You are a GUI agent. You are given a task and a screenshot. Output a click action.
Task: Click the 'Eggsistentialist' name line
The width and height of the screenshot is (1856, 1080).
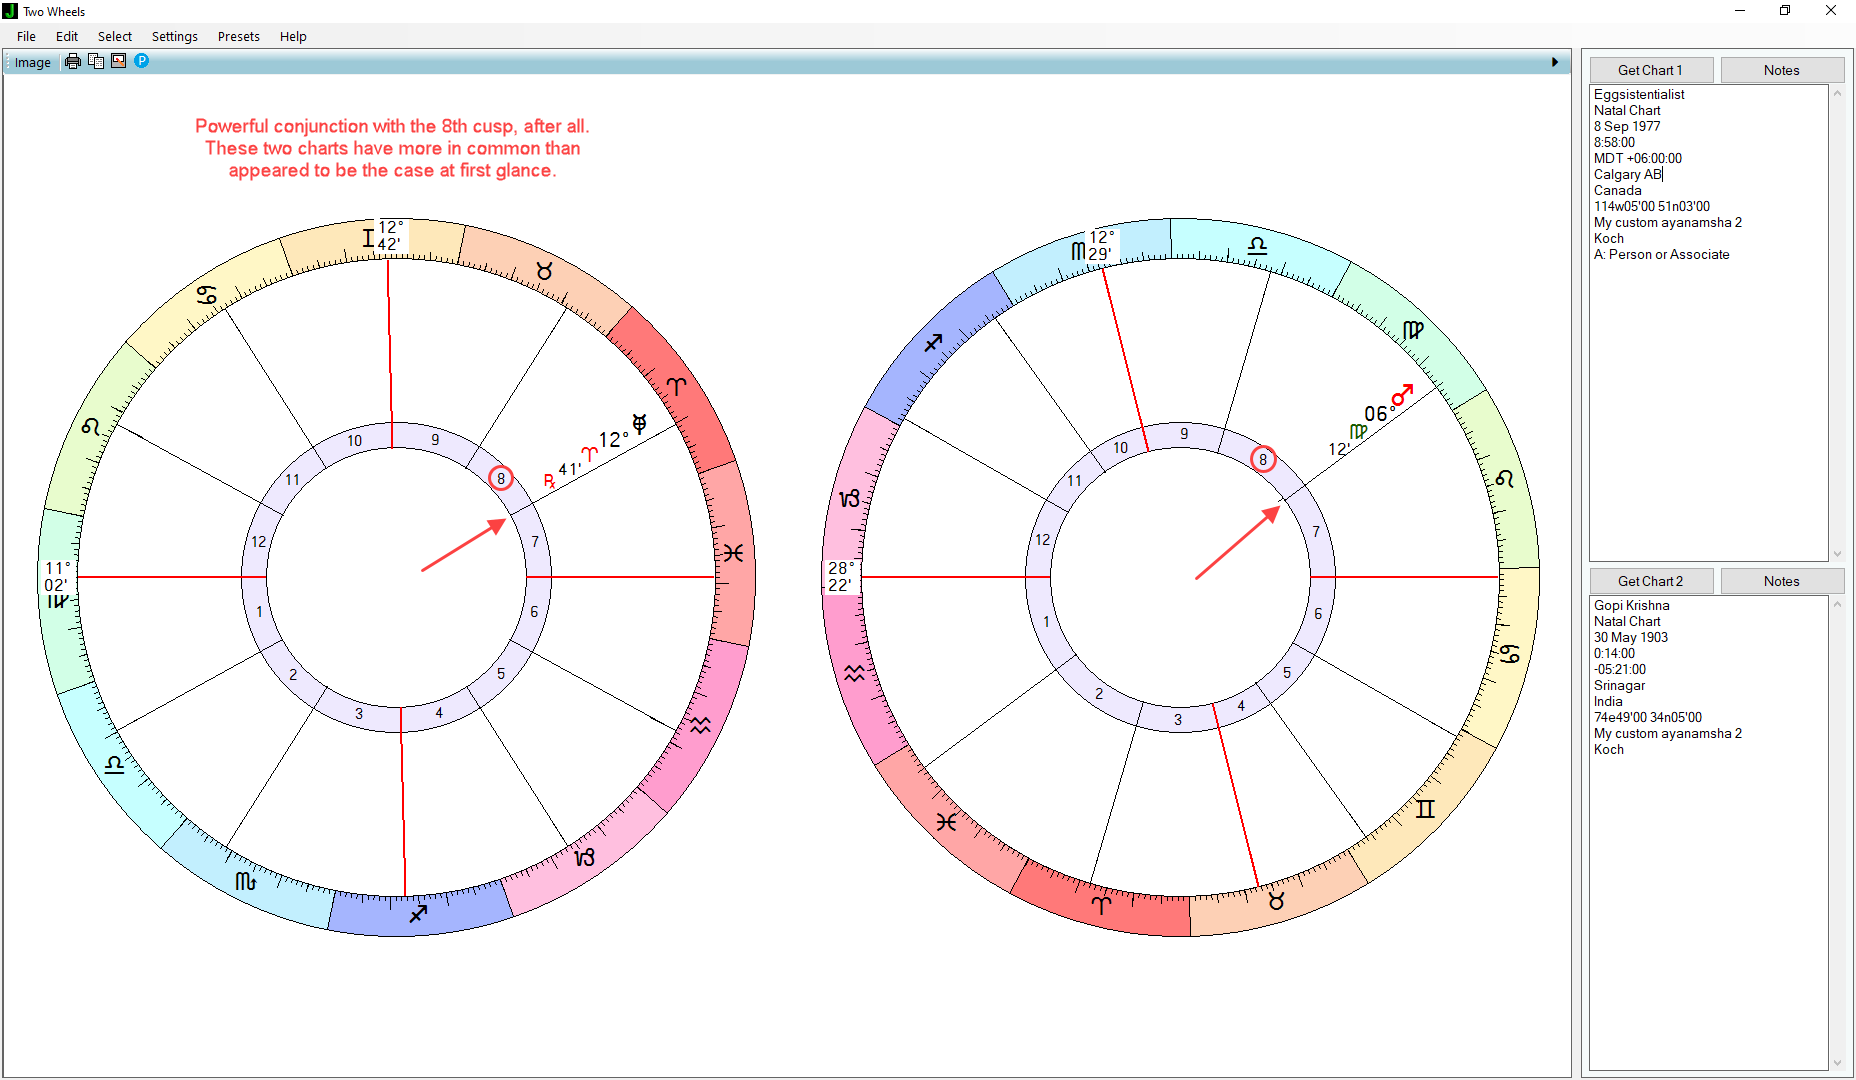[x=1639, y=94]
